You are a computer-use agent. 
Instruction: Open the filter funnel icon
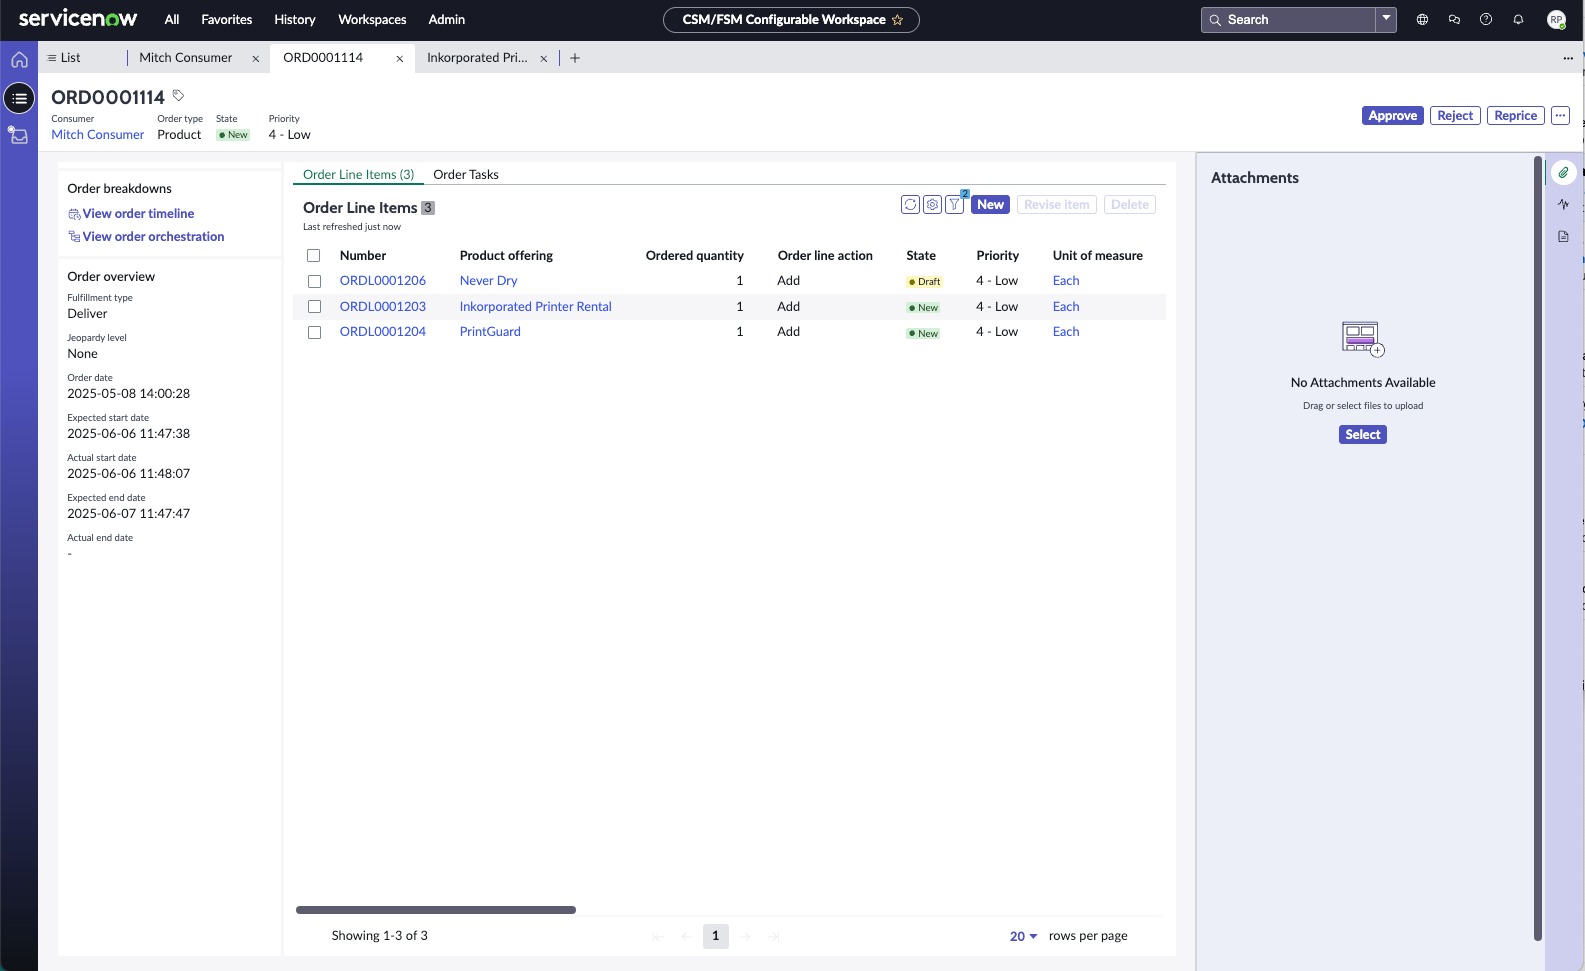point(955,204)
